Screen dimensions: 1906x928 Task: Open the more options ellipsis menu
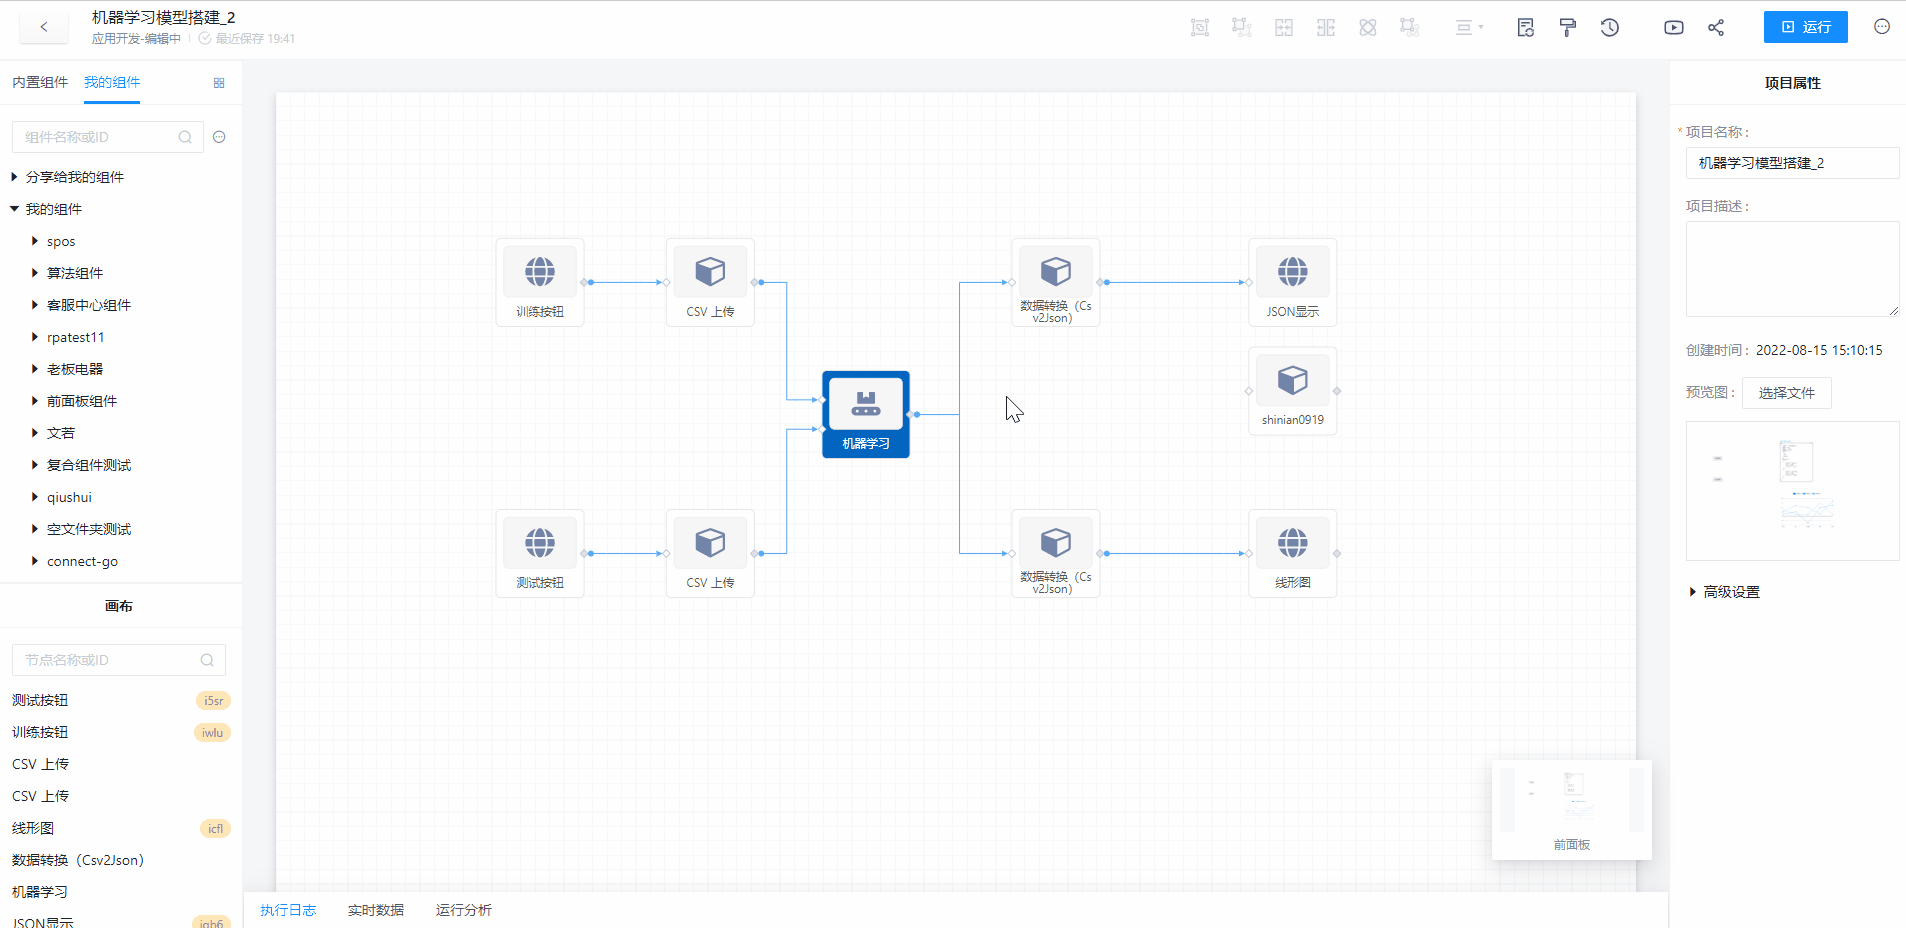click(x=1881, y=27)
